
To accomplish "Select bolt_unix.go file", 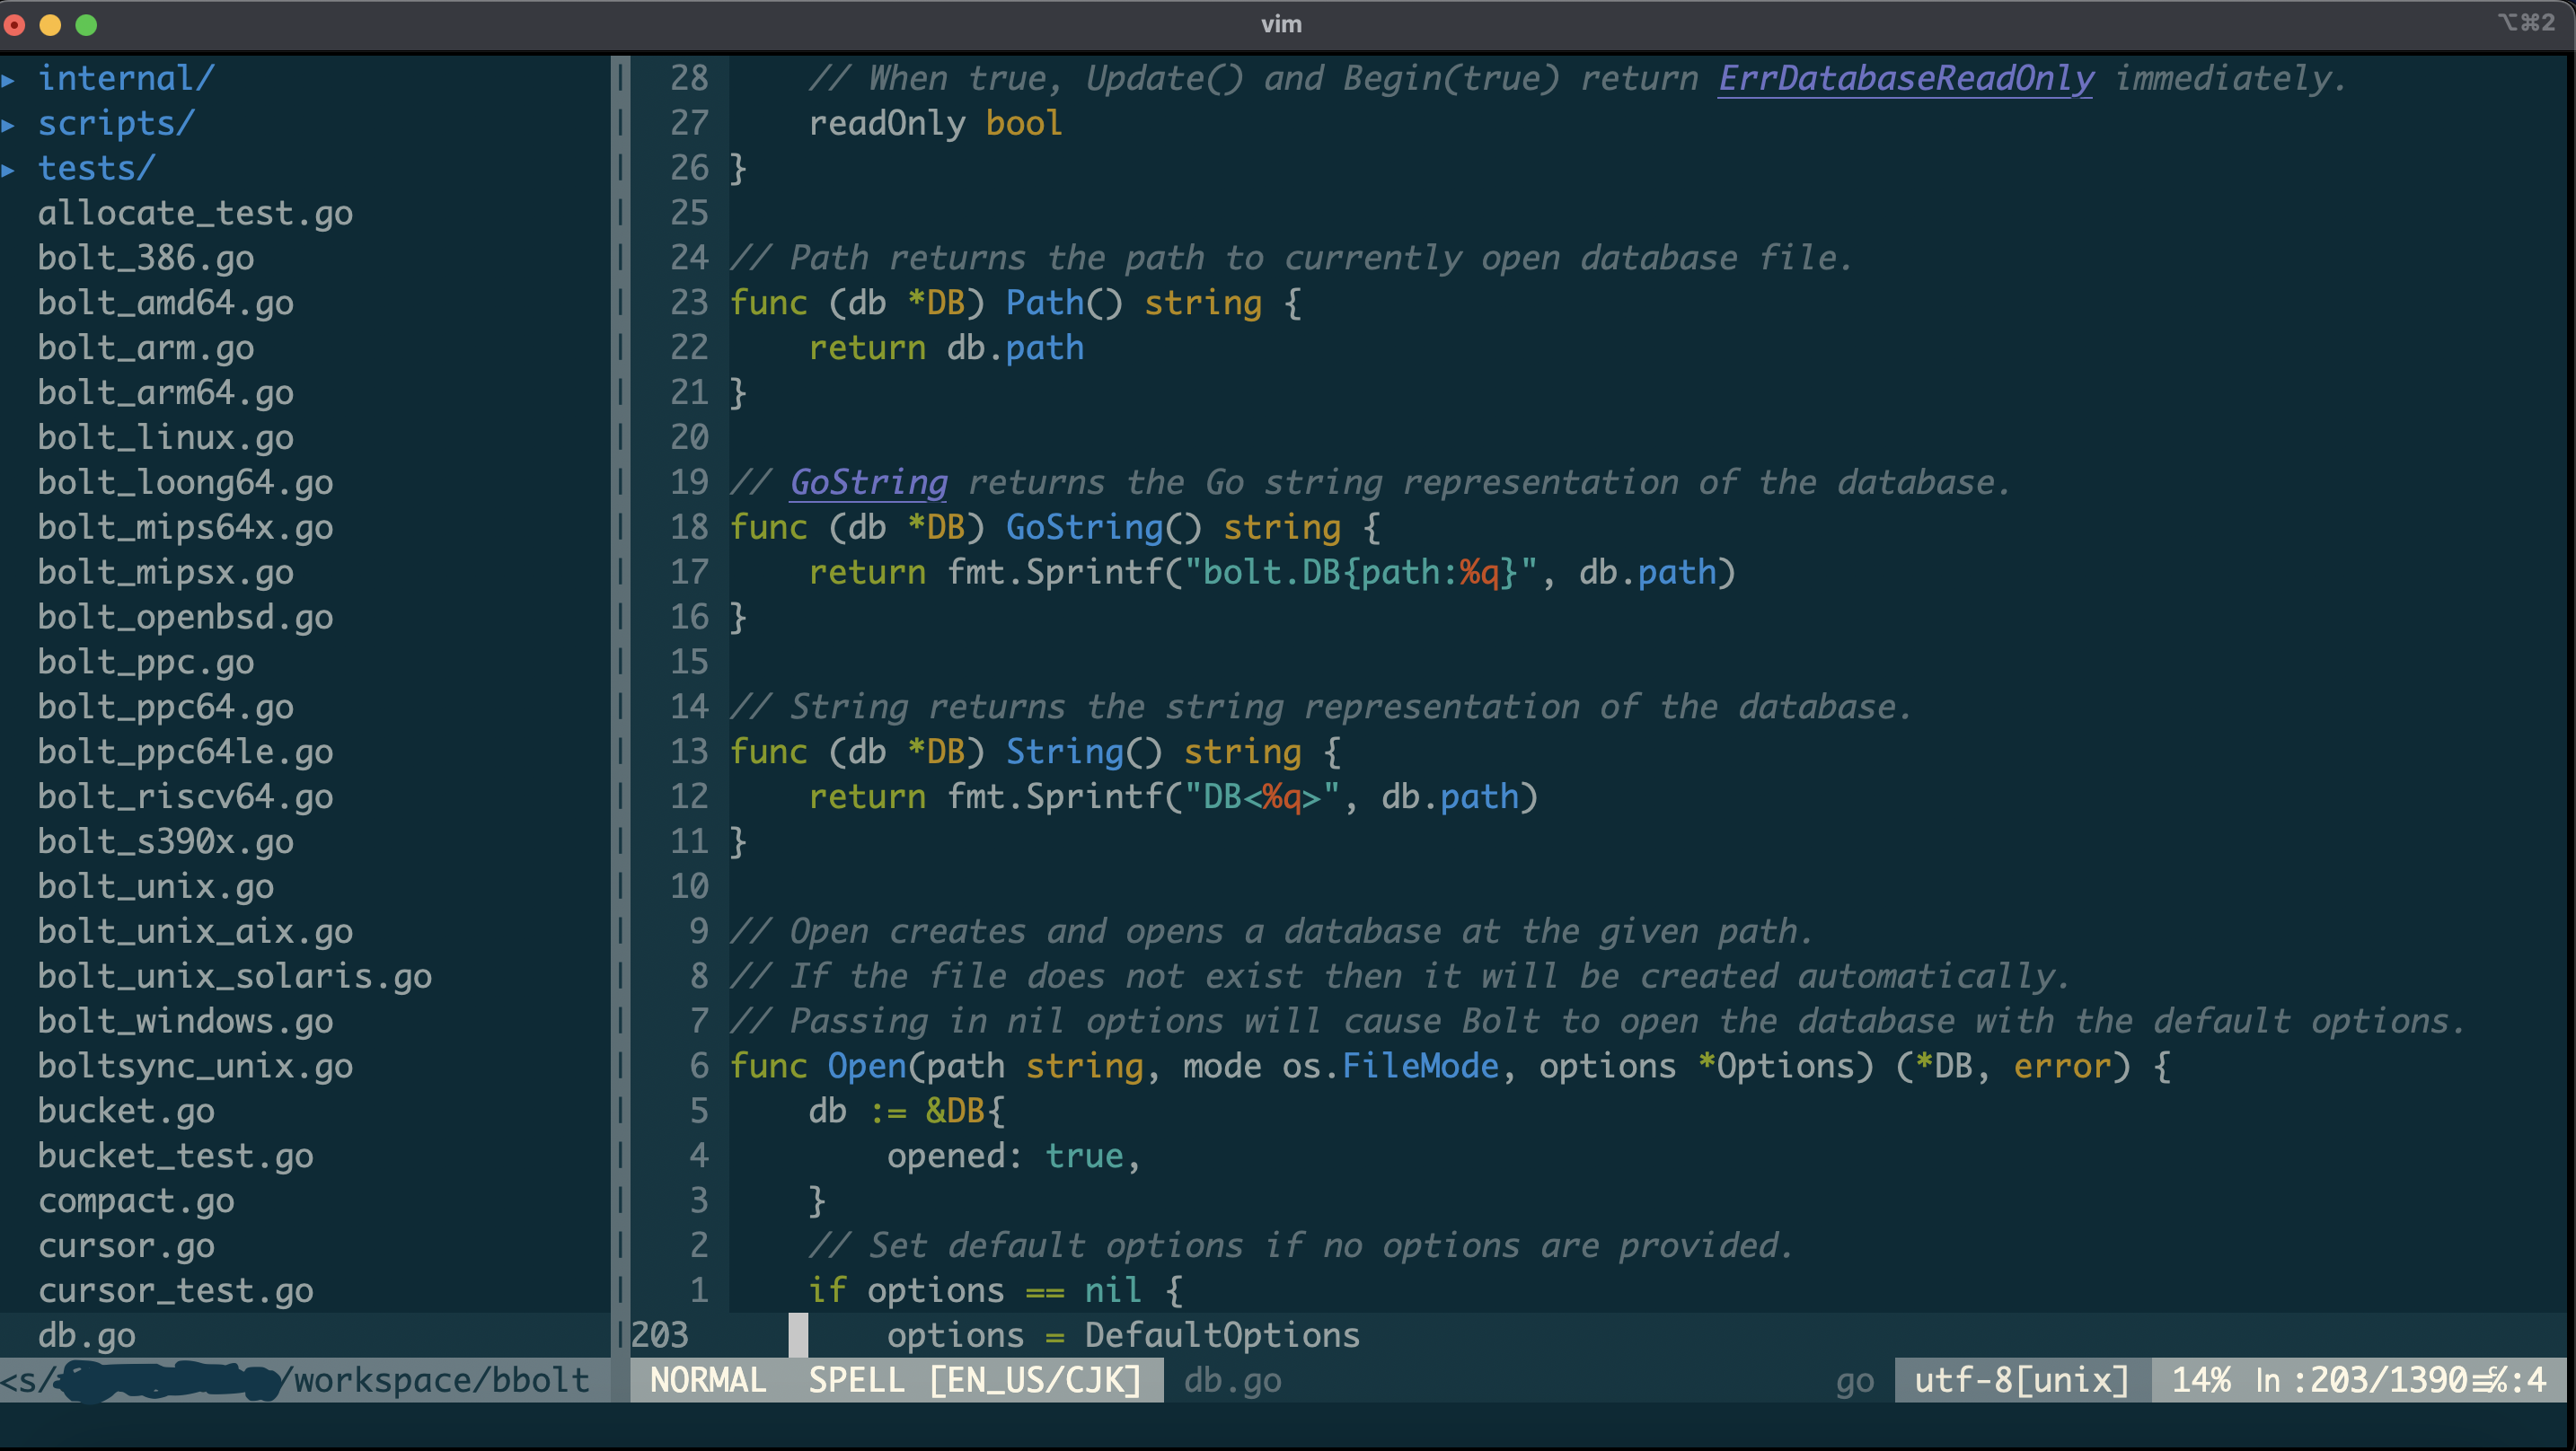I will coord(156,887).
